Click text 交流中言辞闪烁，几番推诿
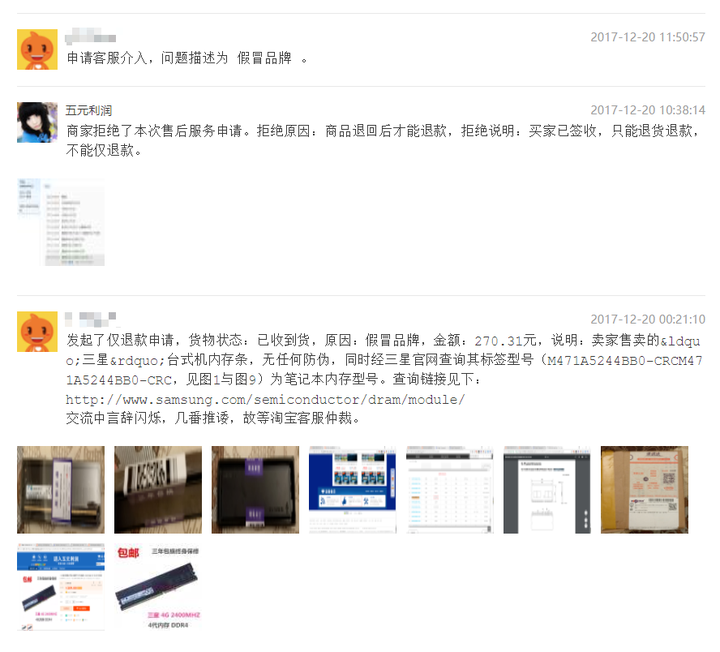The height and width of the screenshot is (652, 720). pyautogui.click(x=147, y=418)
